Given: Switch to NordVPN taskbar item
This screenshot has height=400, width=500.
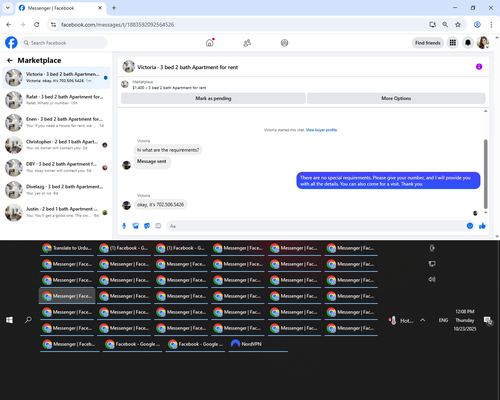Looking at the screenshot, I should 258,344.
